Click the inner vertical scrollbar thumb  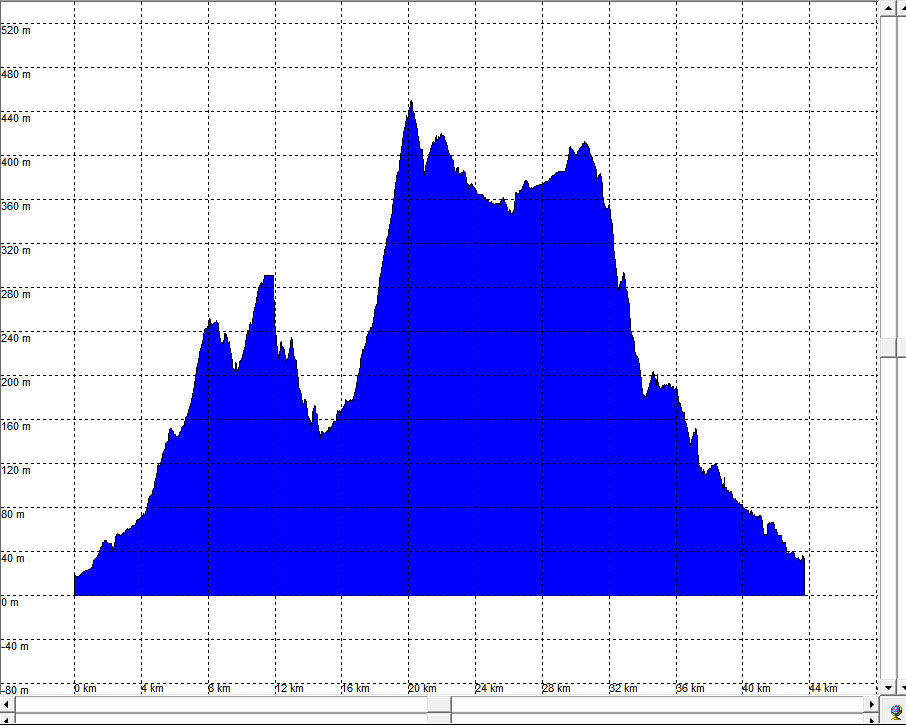[x=888, y=347]
